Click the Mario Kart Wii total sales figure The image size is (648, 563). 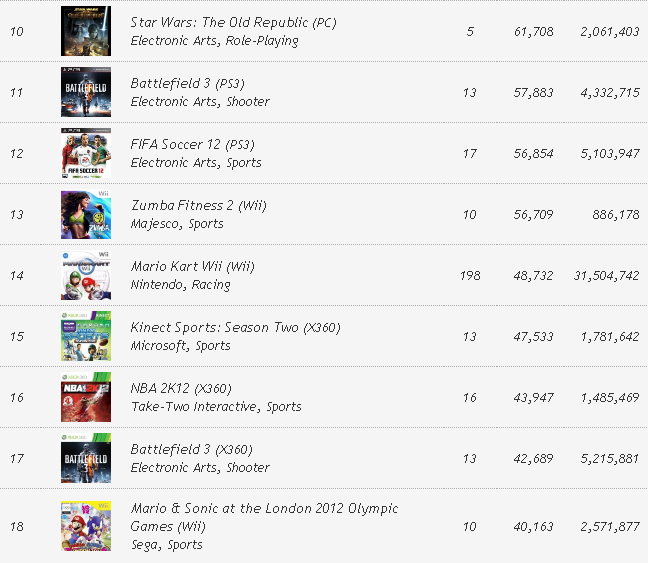(609, 276)
